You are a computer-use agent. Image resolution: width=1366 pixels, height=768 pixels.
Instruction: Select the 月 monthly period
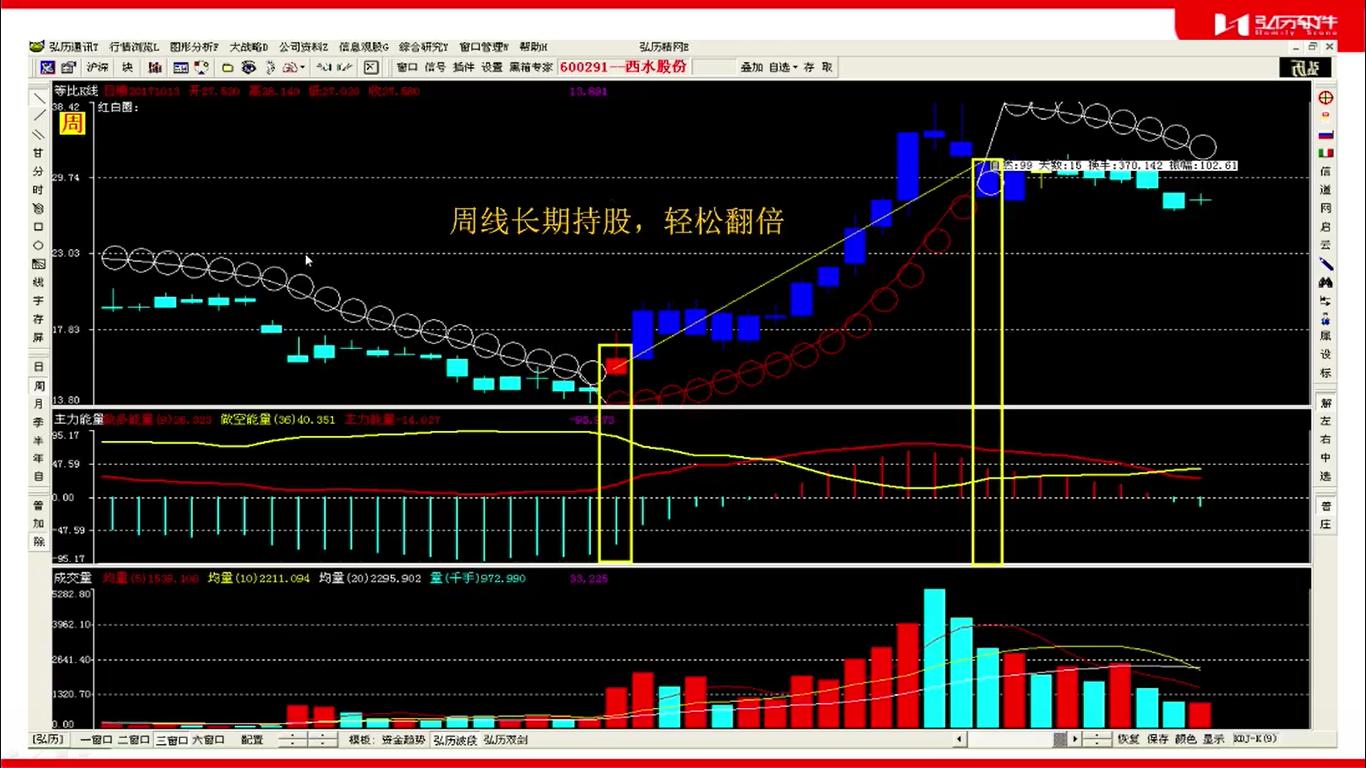pyautogui.click(x=39, y=404)
